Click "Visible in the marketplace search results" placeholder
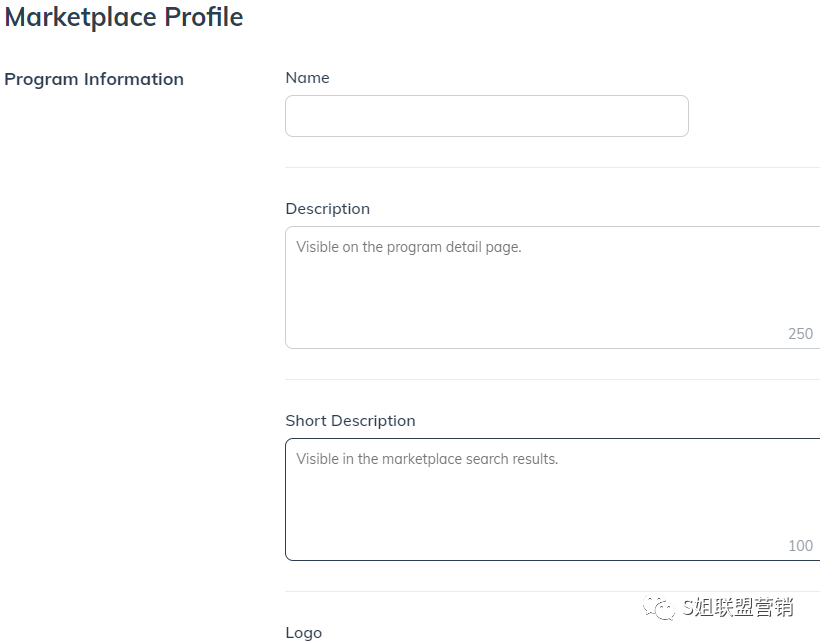This screenshot has height=644, width=820. (x=427, y=459)
